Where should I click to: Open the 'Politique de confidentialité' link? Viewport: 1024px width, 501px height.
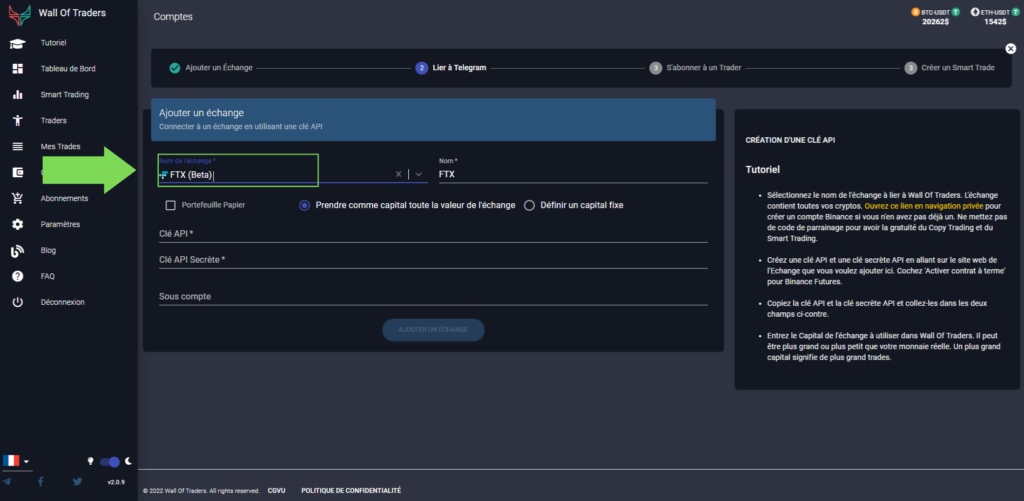coord(351,490)
